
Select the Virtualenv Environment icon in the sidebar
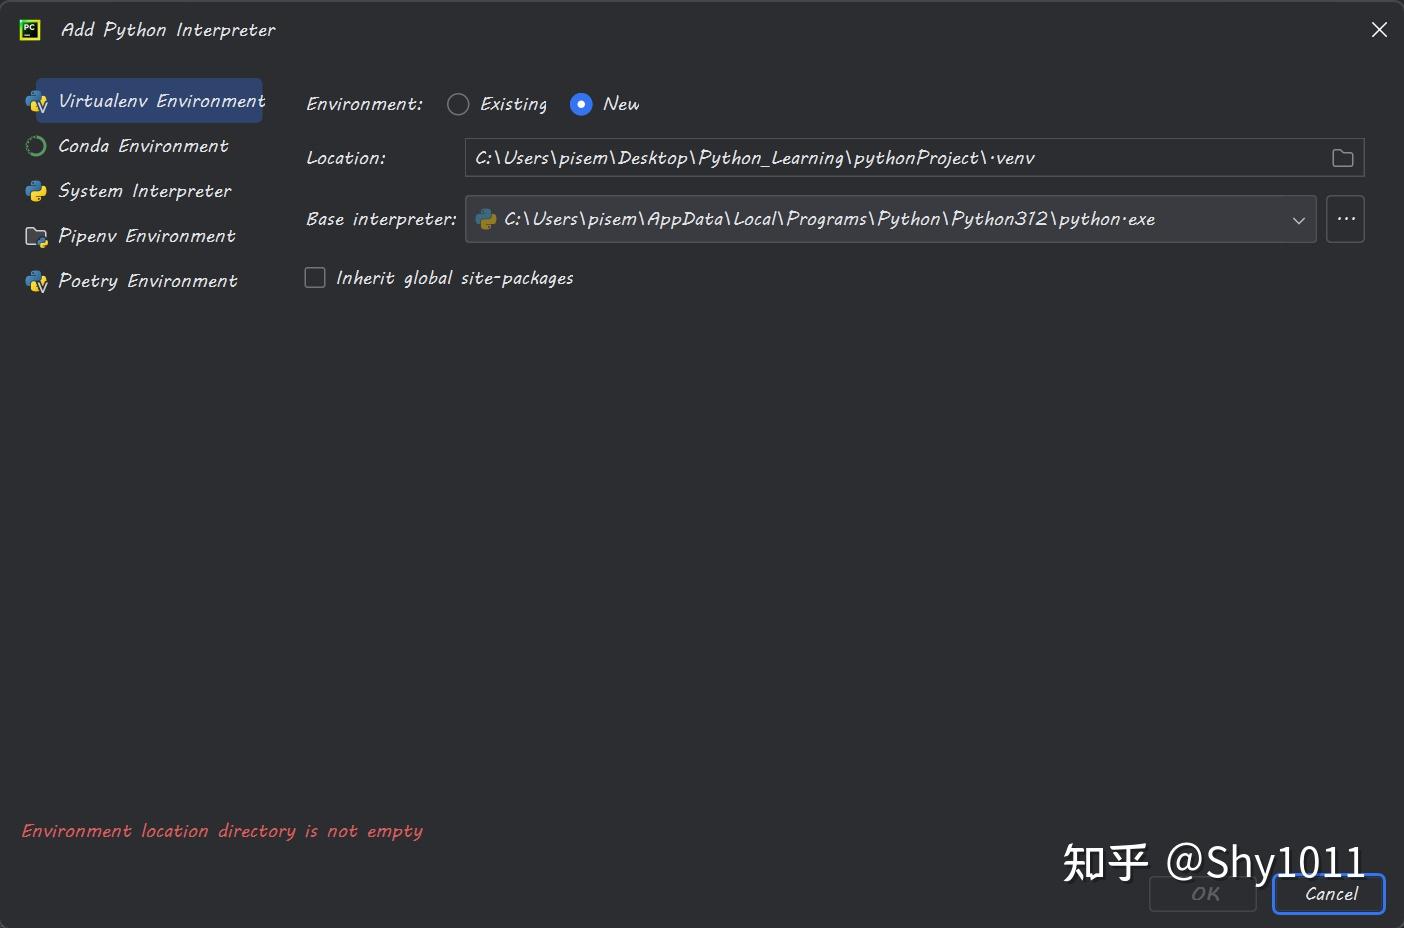36,101
